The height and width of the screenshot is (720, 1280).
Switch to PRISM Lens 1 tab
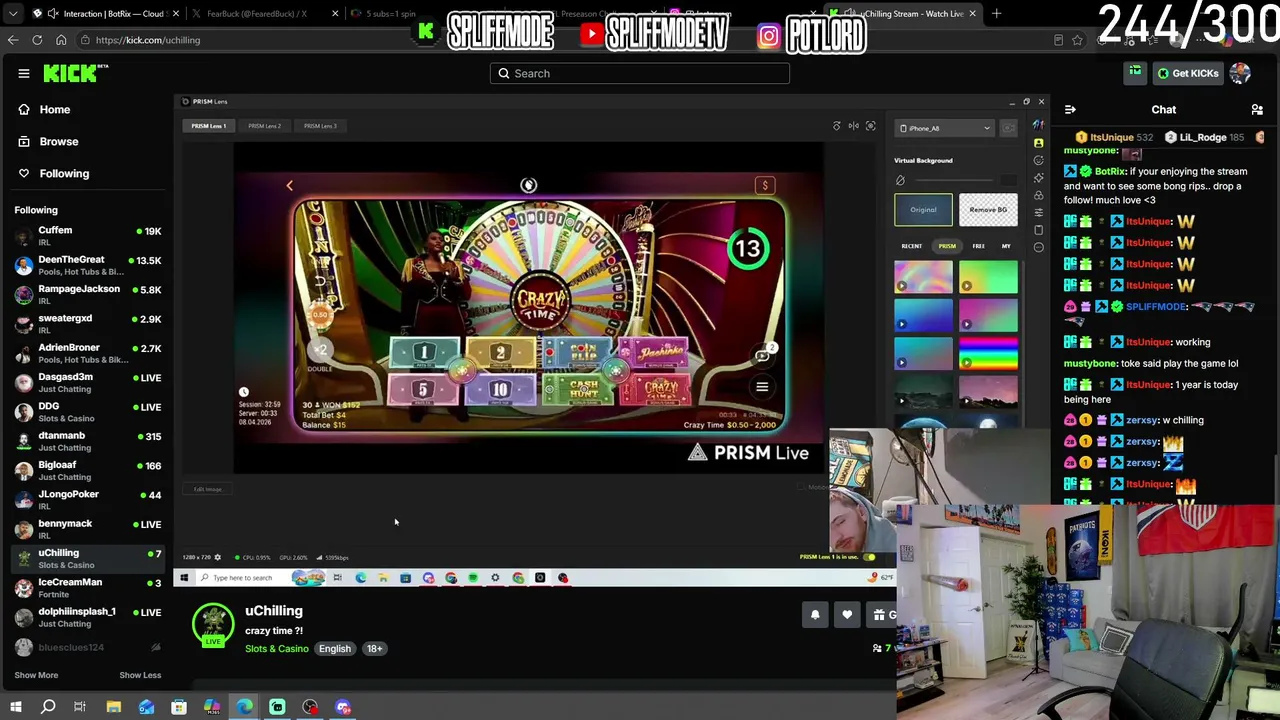[208, 126]
